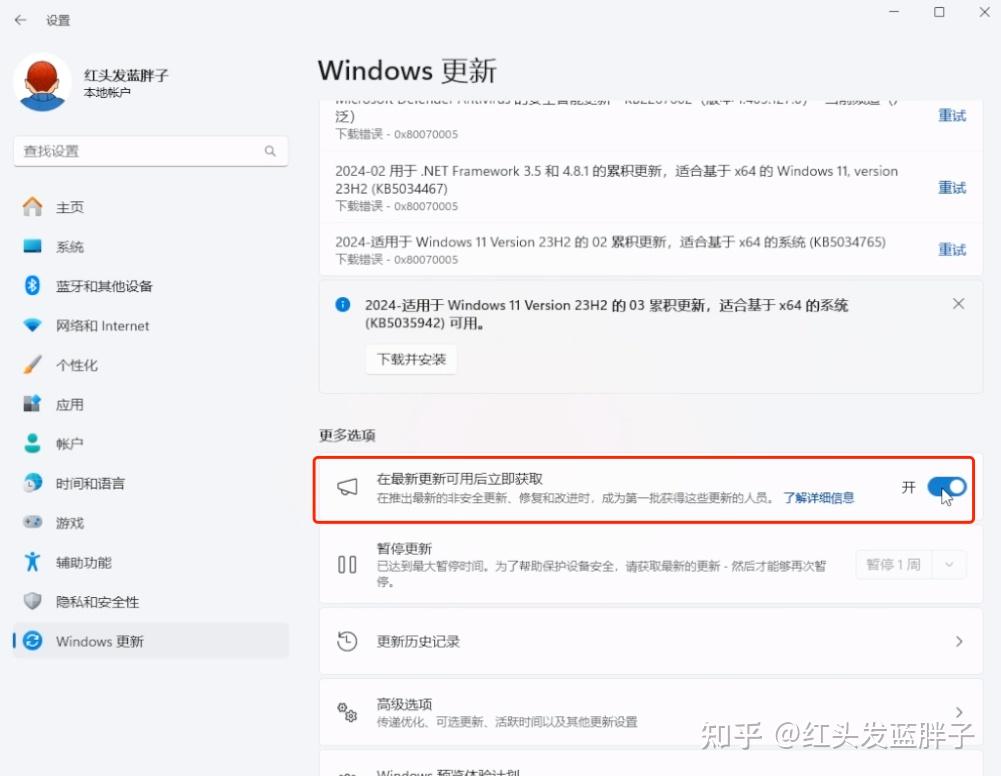Click the history clock icon for 更新历史记录

pyautogui.click(x=347, y=641)
